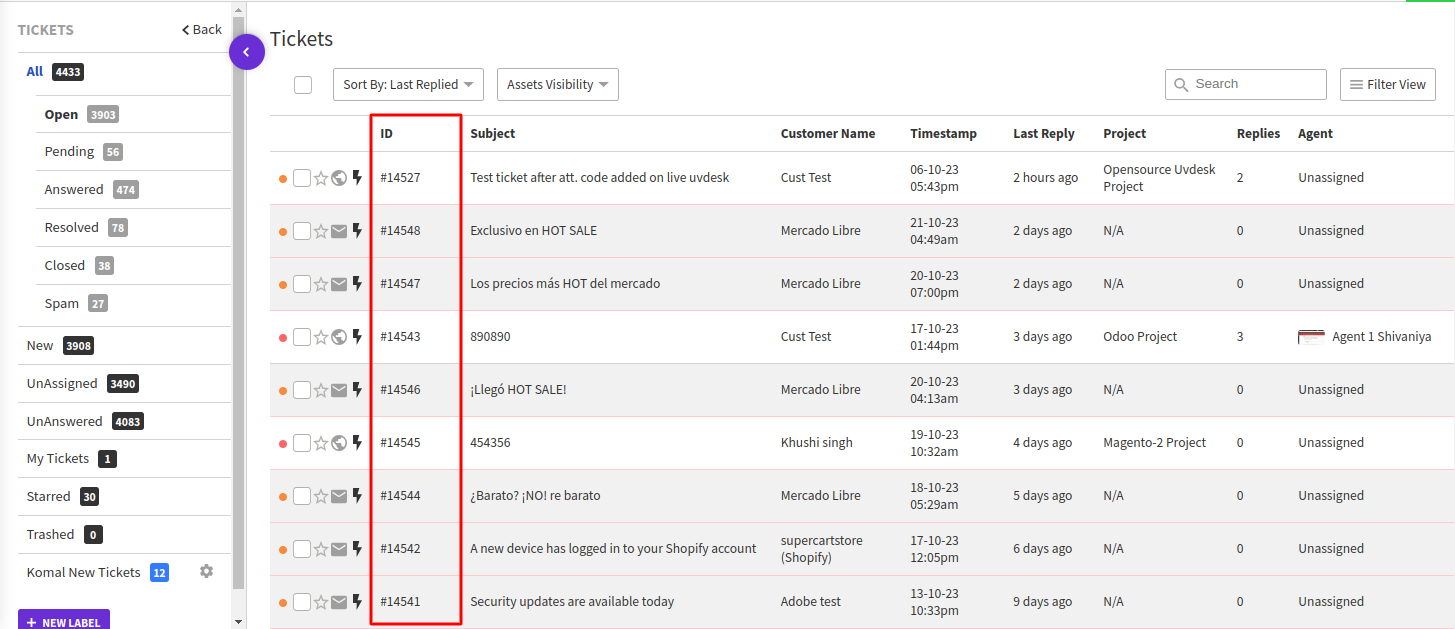
Task: Select checkbox for ticket #14527
Action: click(302, 178)
